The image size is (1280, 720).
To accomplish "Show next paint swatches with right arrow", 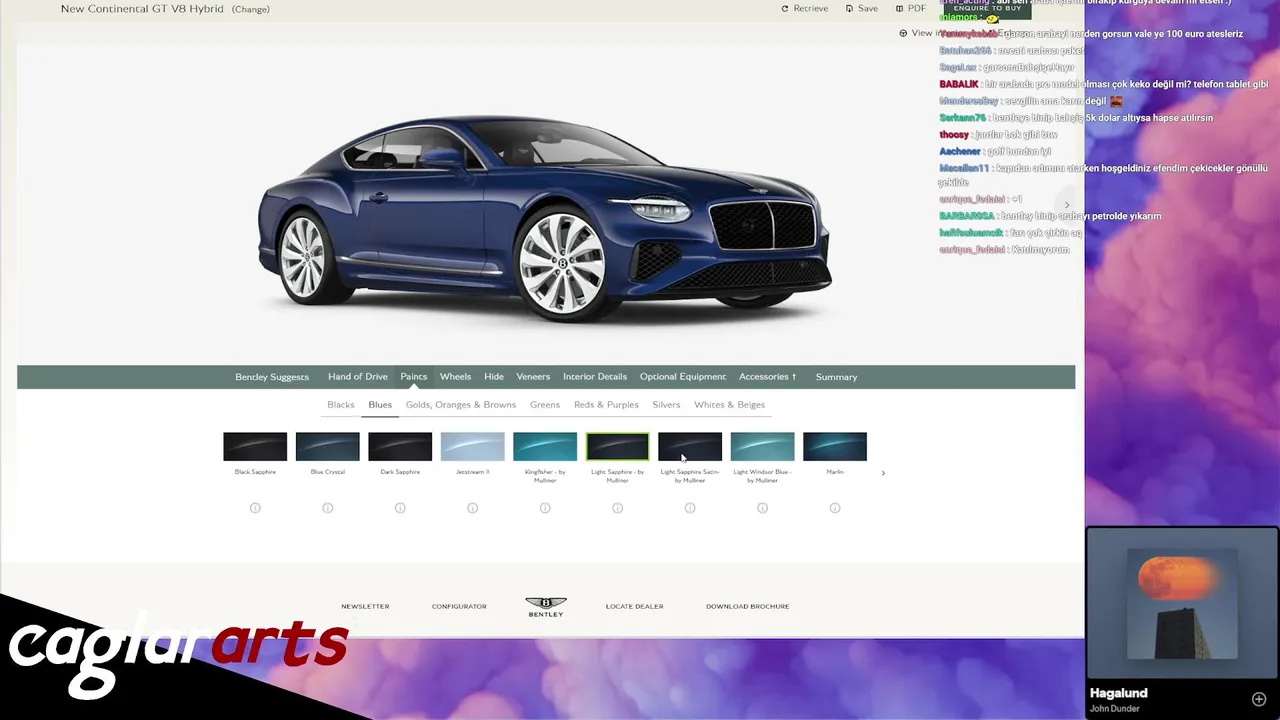I will (x=883, y=473).
